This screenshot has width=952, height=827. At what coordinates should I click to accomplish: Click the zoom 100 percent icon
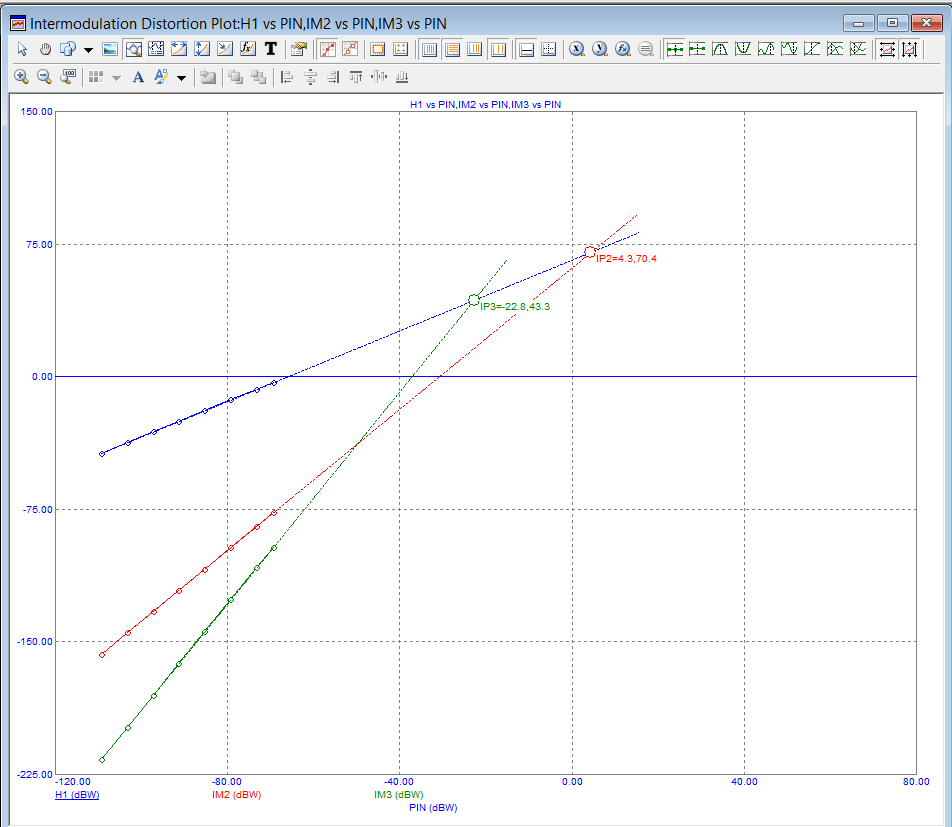pyautogui.click(x=67, y=77)
